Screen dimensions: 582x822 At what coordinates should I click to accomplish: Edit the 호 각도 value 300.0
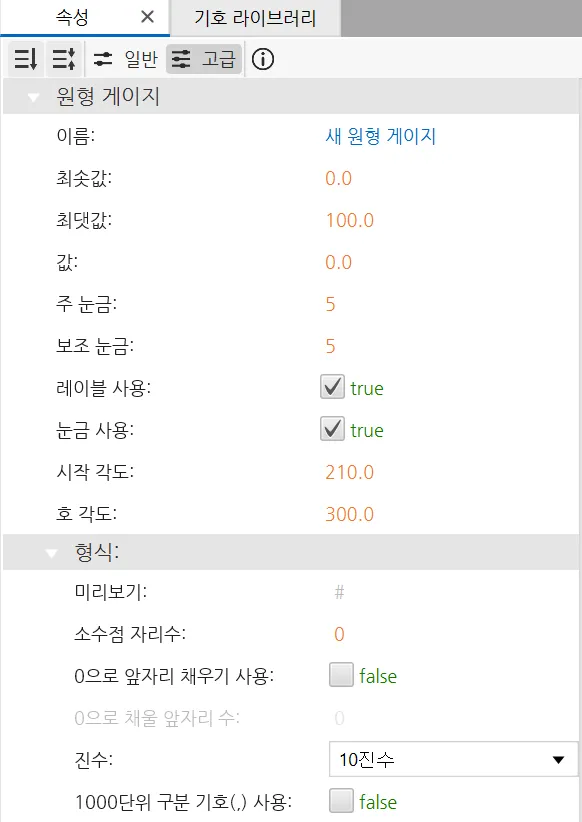coord(350,514)
